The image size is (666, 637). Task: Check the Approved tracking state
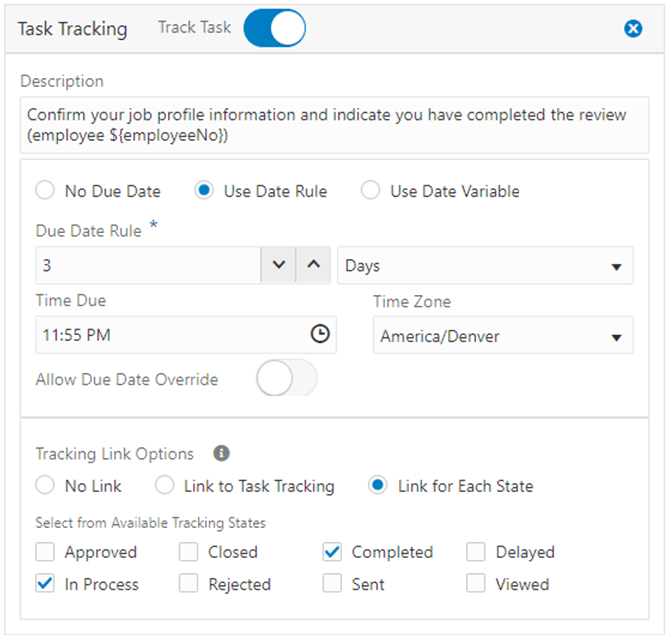point(45,552)
